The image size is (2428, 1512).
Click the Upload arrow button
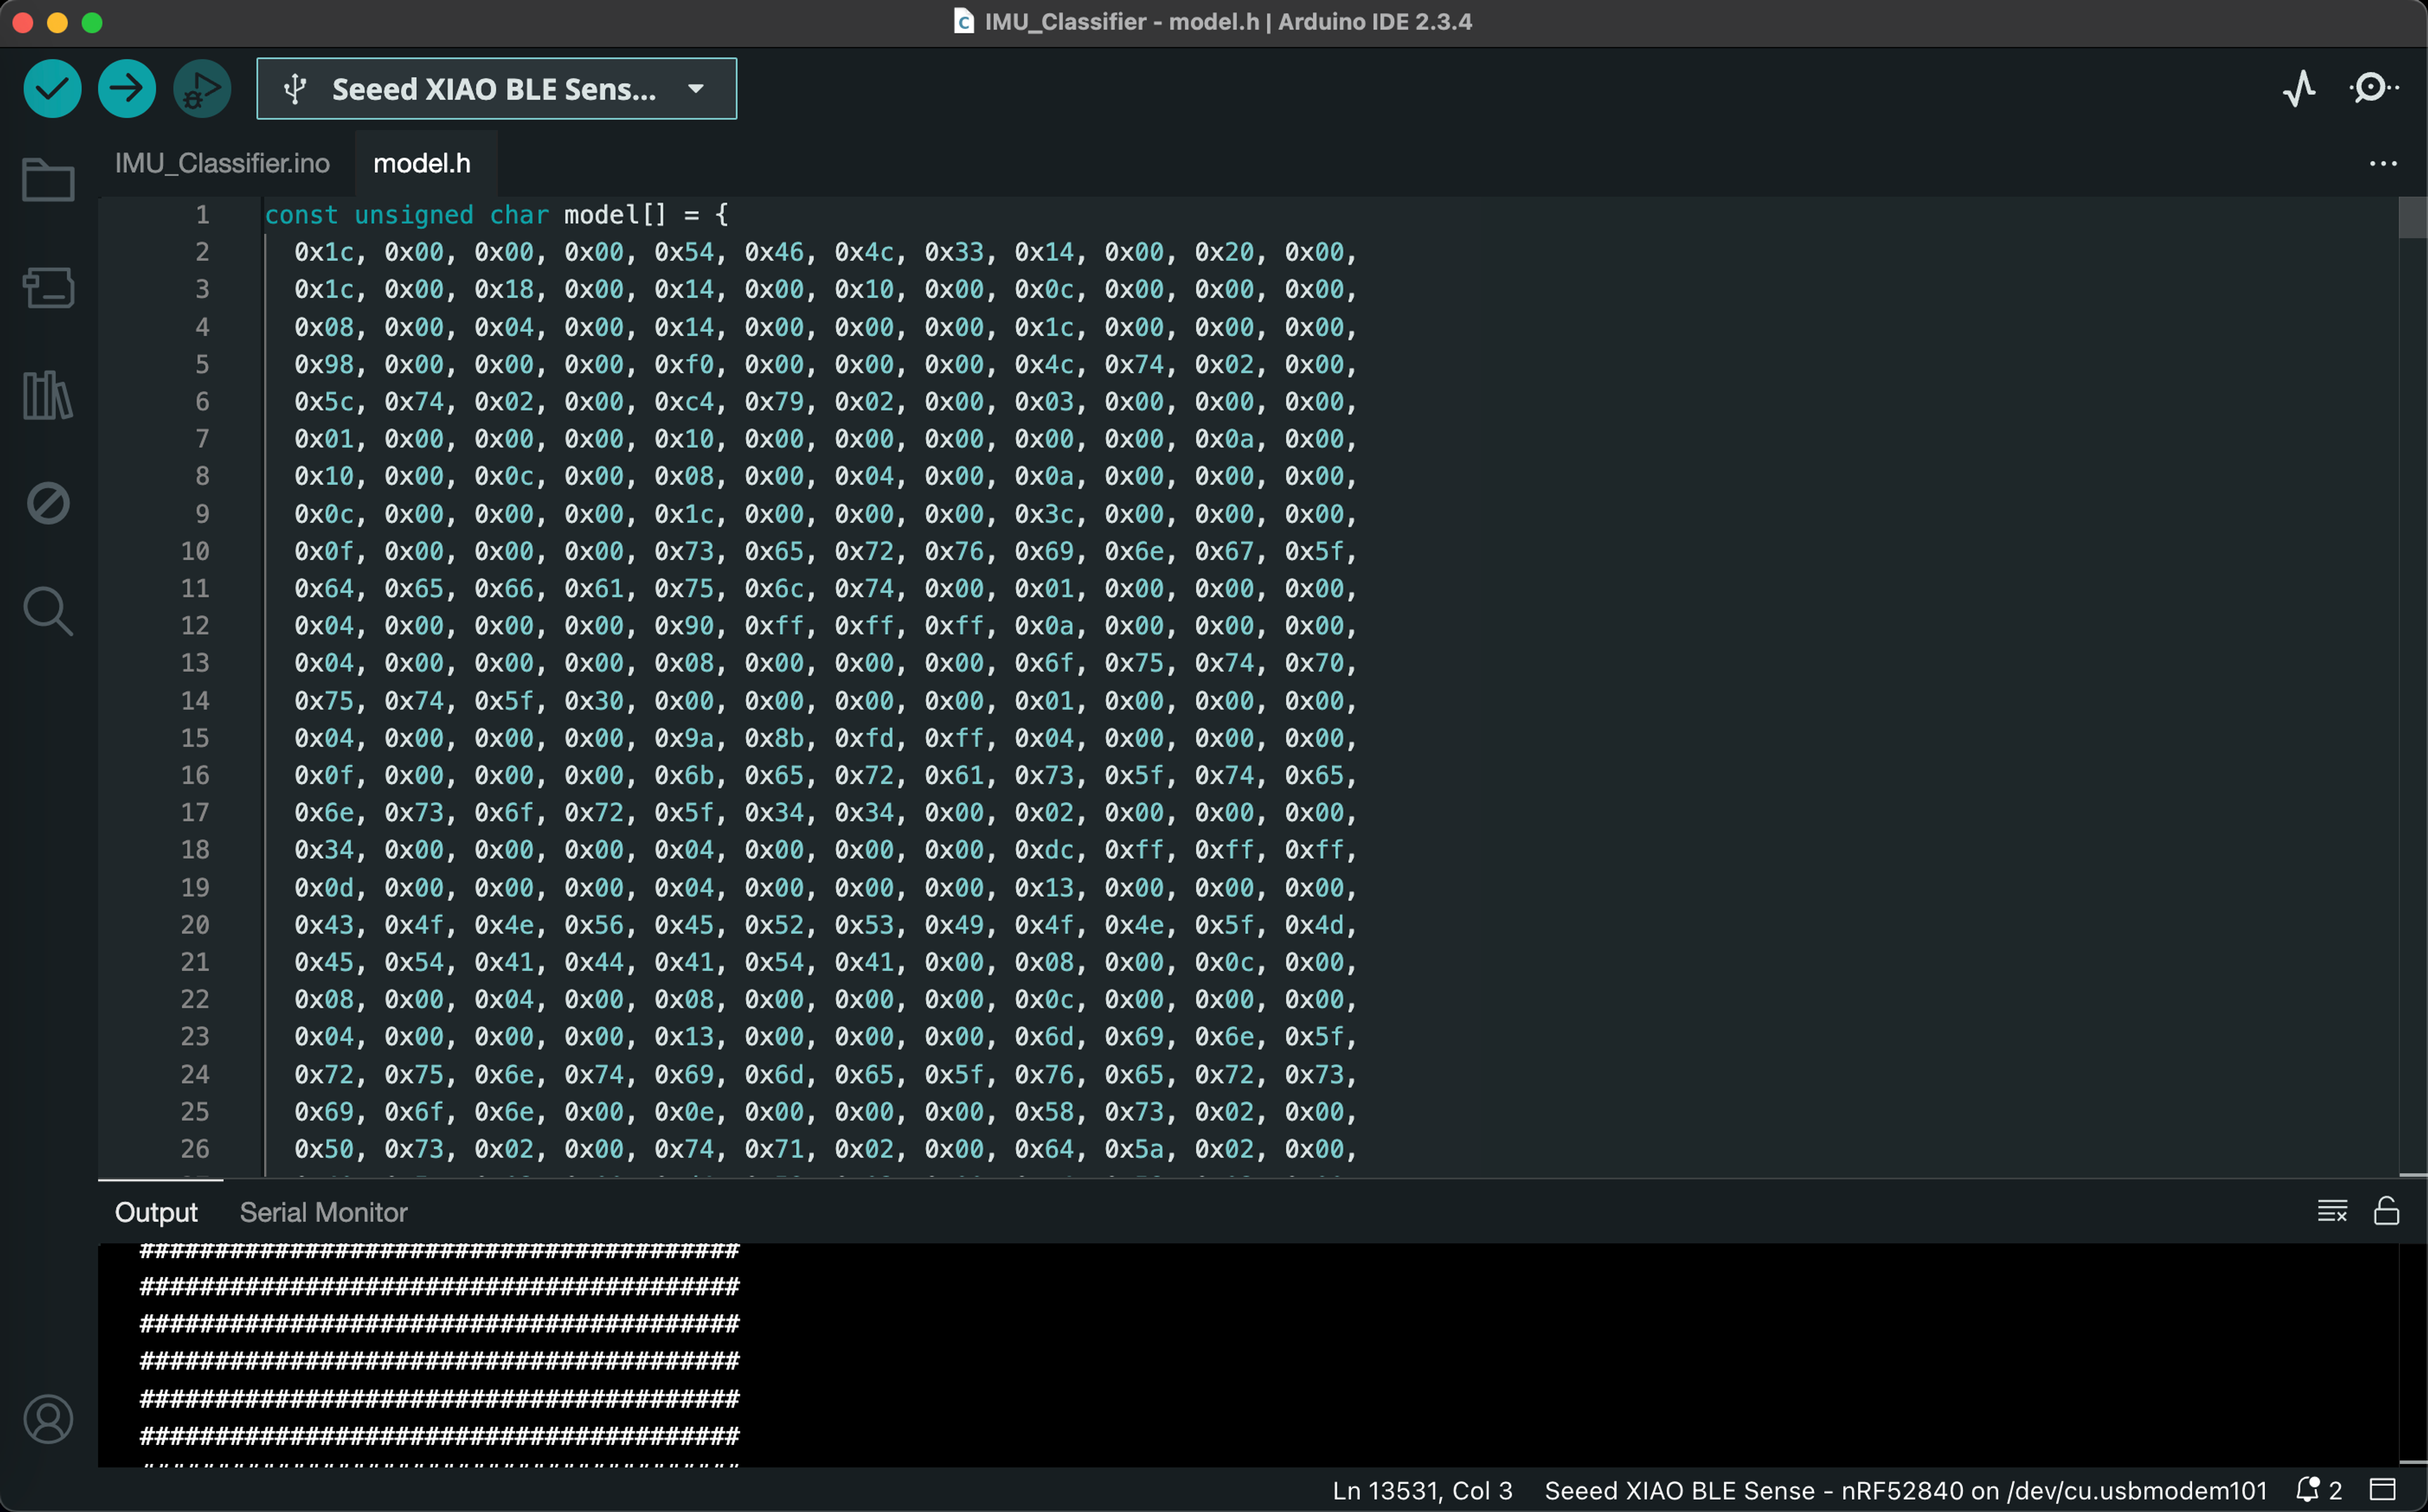(127, 89)
